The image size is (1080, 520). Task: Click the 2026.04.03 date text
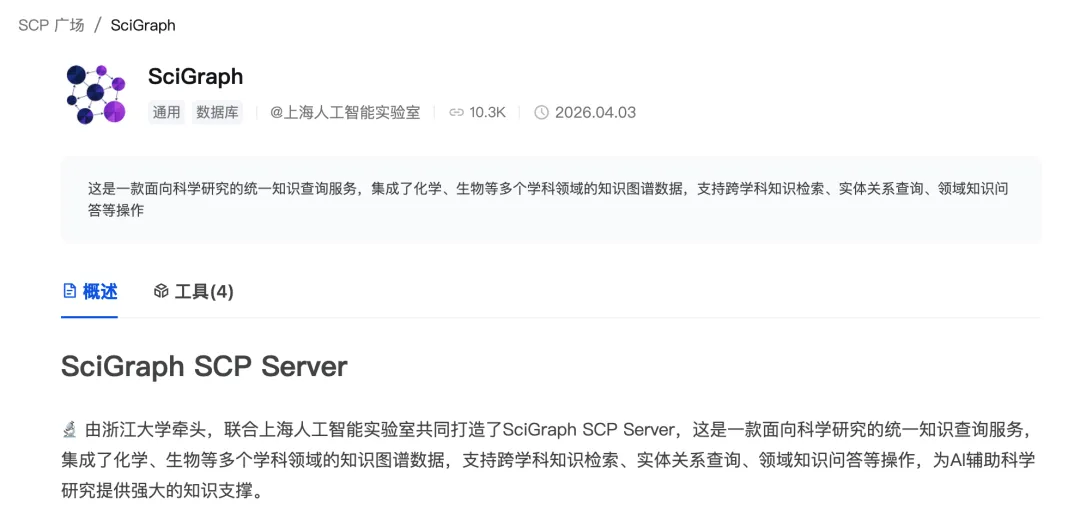click(595, 112)
